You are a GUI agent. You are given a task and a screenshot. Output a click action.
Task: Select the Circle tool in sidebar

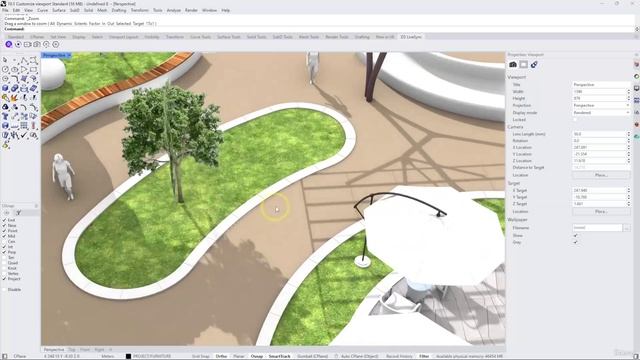(5, 69)
